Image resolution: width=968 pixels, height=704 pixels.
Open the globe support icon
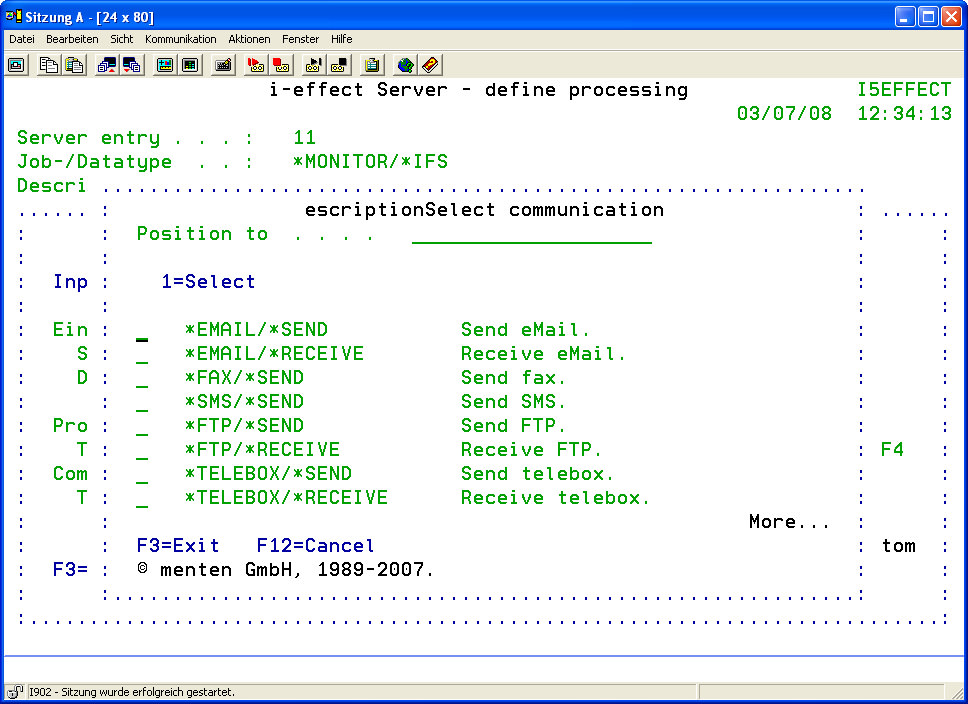tap(405, 65)
